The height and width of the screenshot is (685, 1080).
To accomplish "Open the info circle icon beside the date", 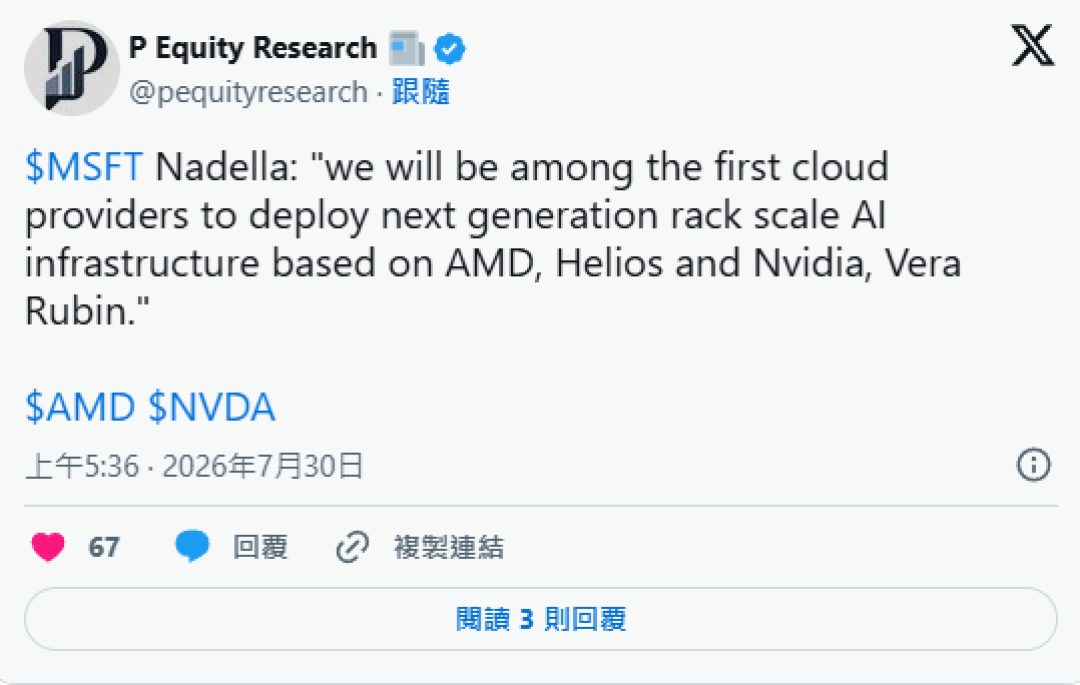I will (x=1033, y=465).
